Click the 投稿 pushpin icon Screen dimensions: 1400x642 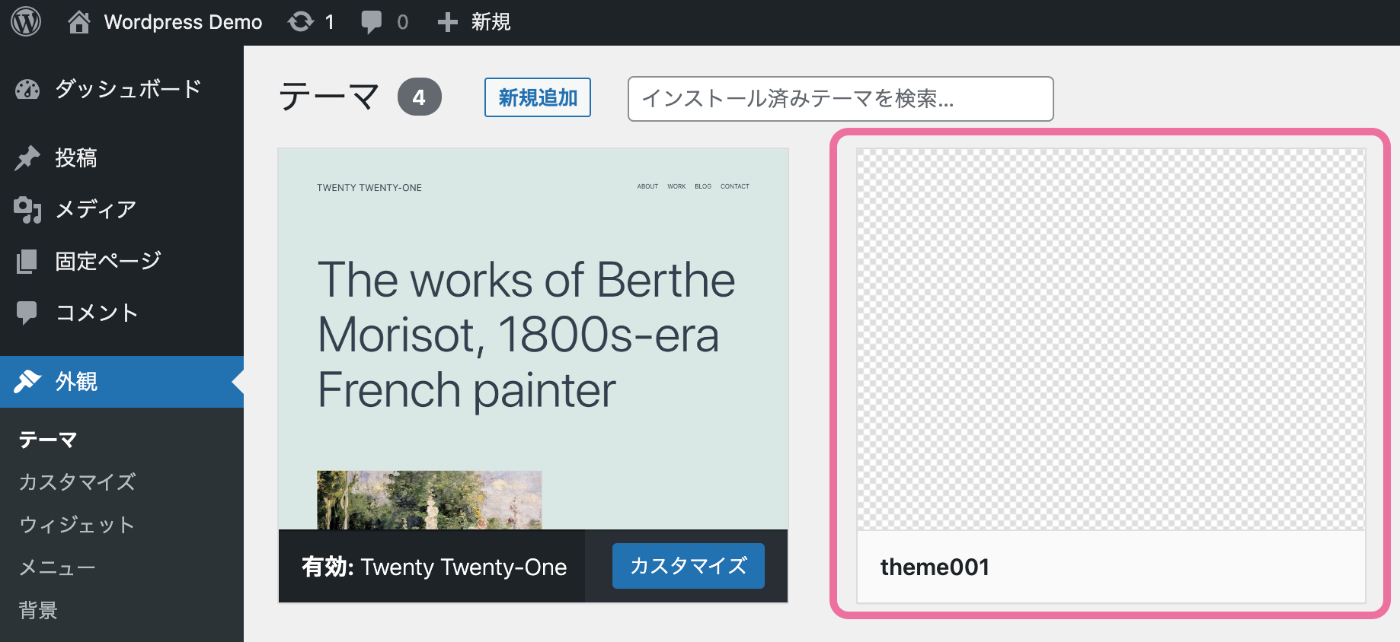point(27,158)
